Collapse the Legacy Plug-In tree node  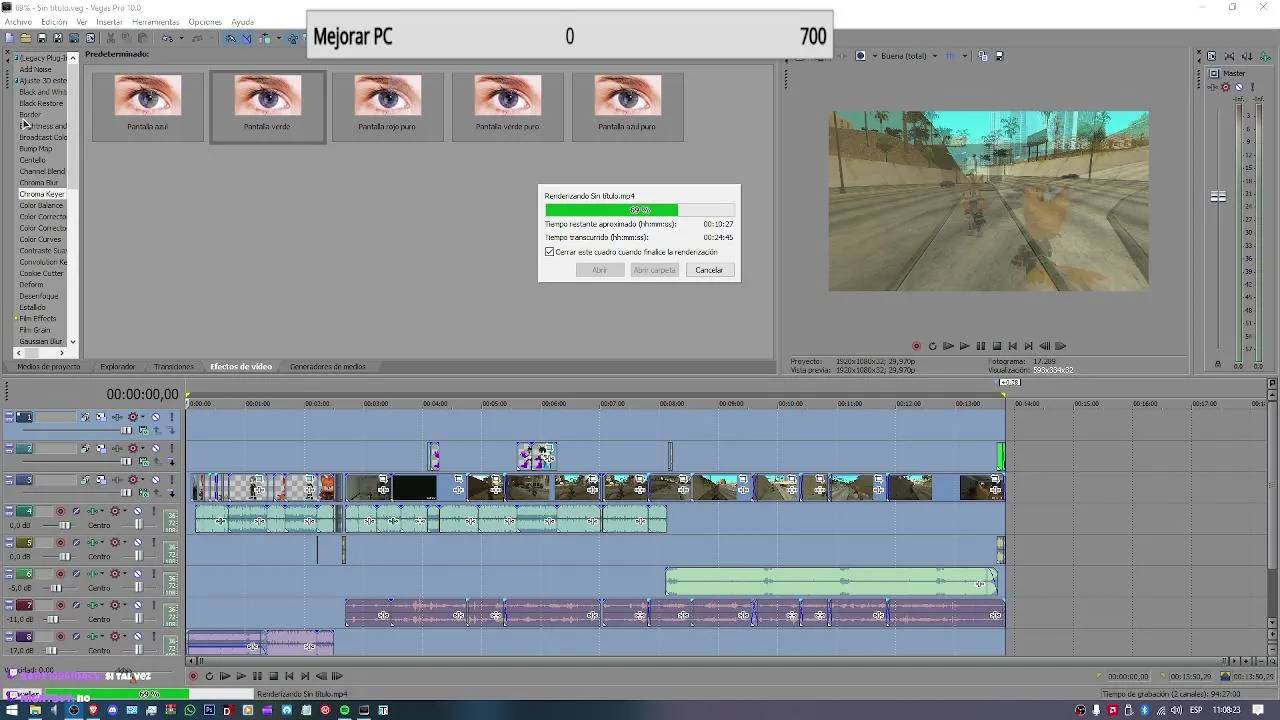17,58
